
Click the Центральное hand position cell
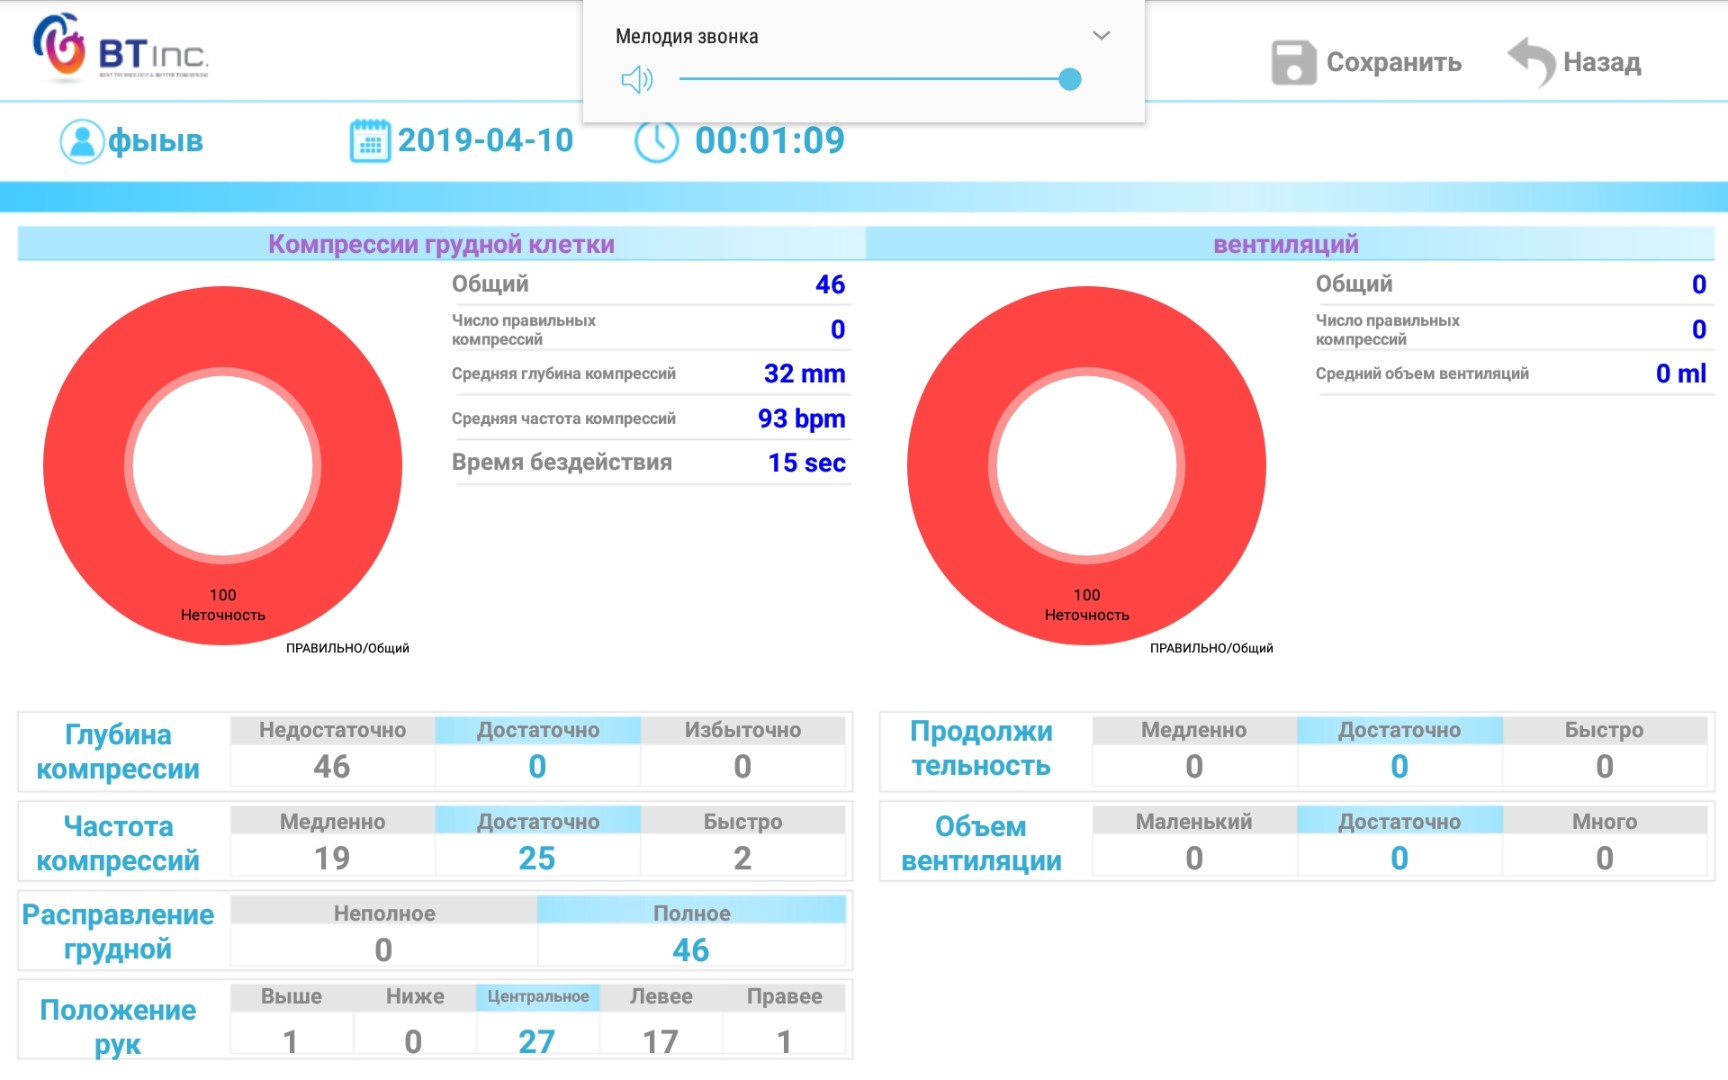(x=537, y=1022)
